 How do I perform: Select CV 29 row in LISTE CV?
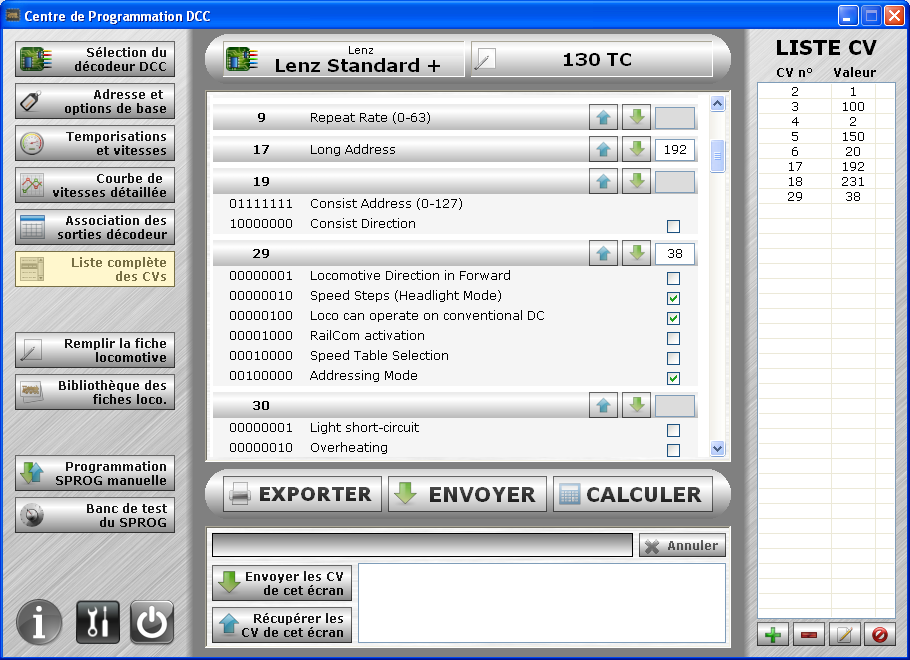click(826, 197)
